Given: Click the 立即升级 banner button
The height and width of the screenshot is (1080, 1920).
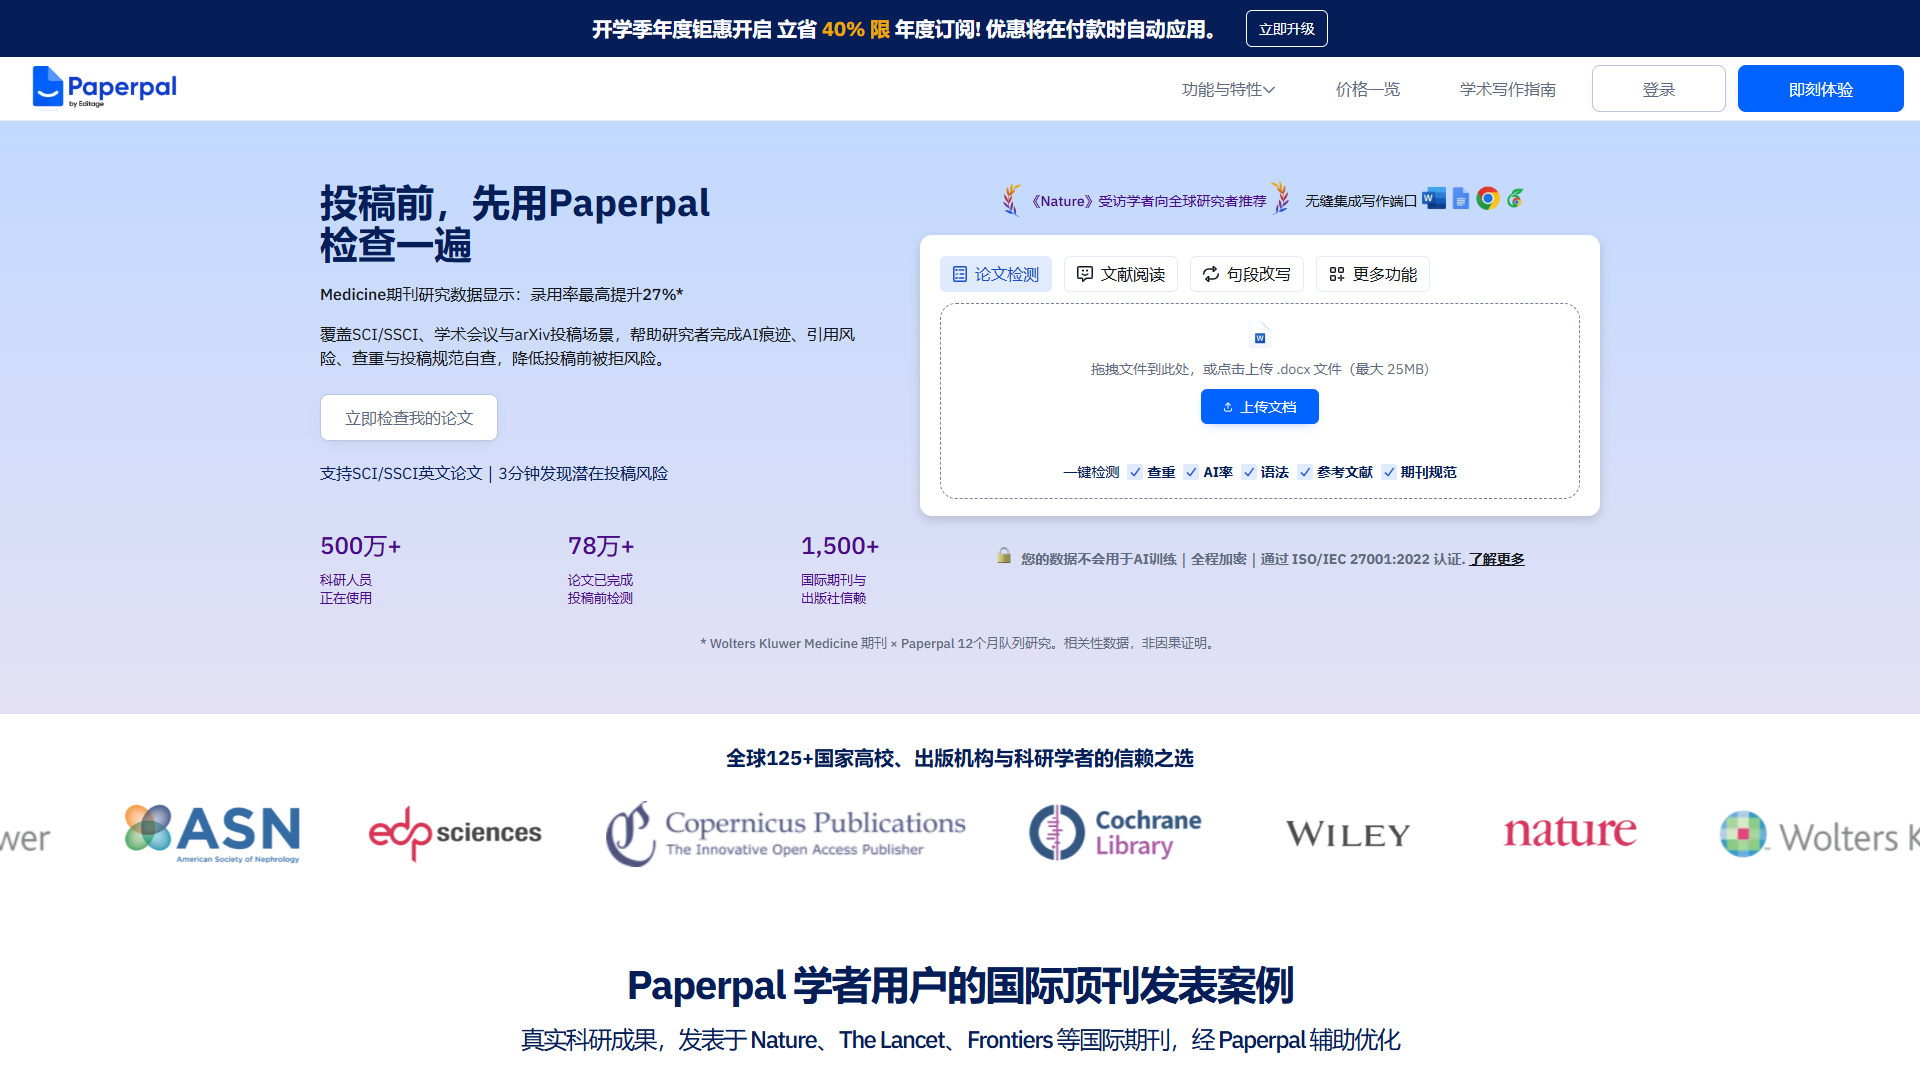Looking at the screenshot, I should tap(1287, 28).
